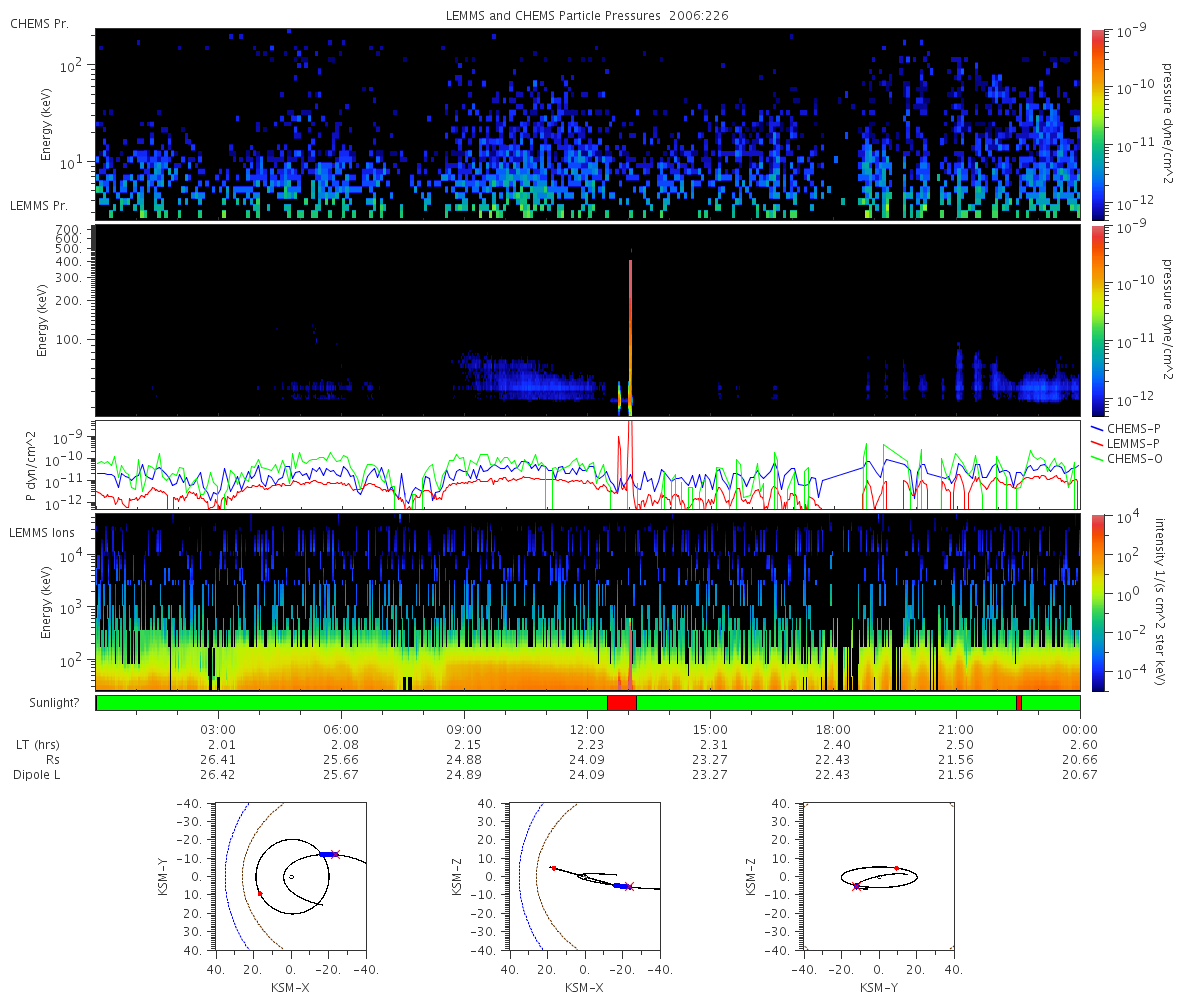This screenshot has height=1000, width=1200.
Task: Click the LEMMS pressure color bar in second panel
Action: pyautogui.click(x=1099, y=320)
